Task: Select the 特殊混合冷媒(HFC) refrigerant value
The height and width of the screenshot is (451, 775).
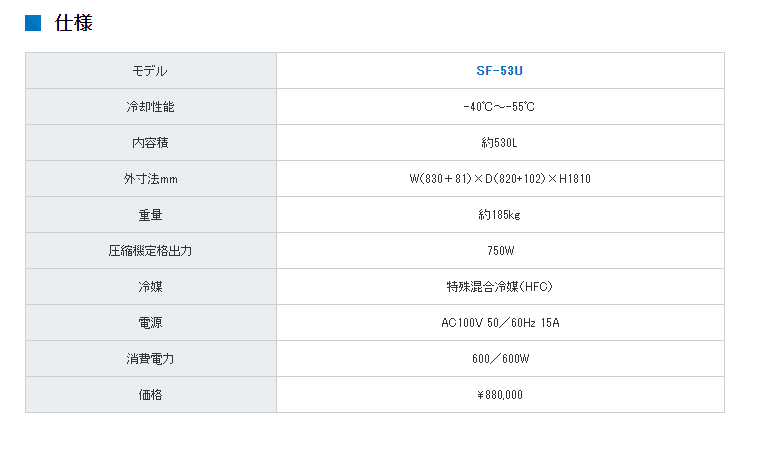Action: pyautogui.click(x=500, y=287)
